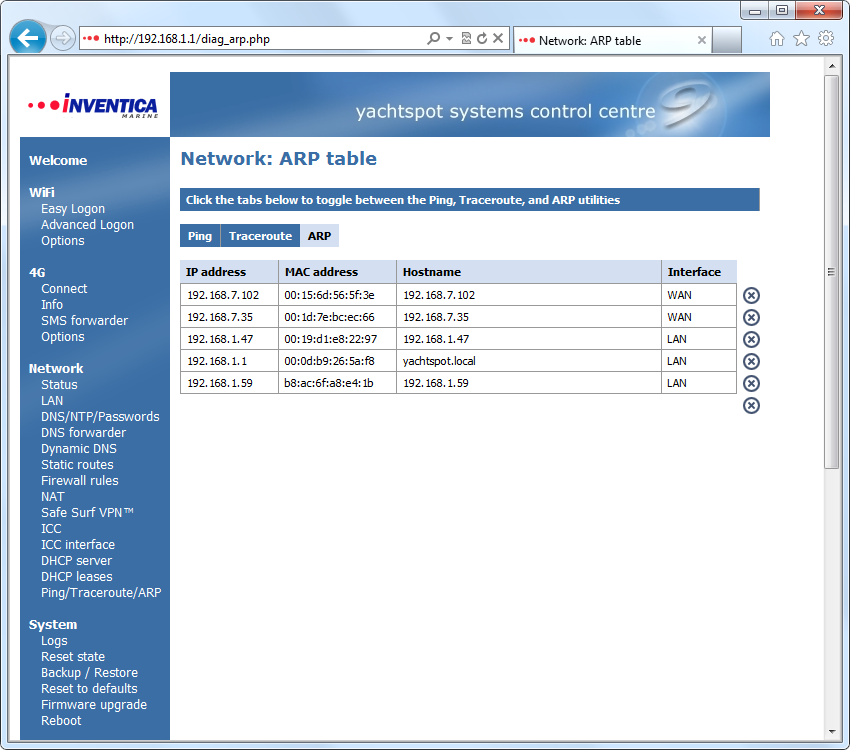Stop loading with the address bar X
The height and width of the screenshot is (750, 850).
[498, 38]
